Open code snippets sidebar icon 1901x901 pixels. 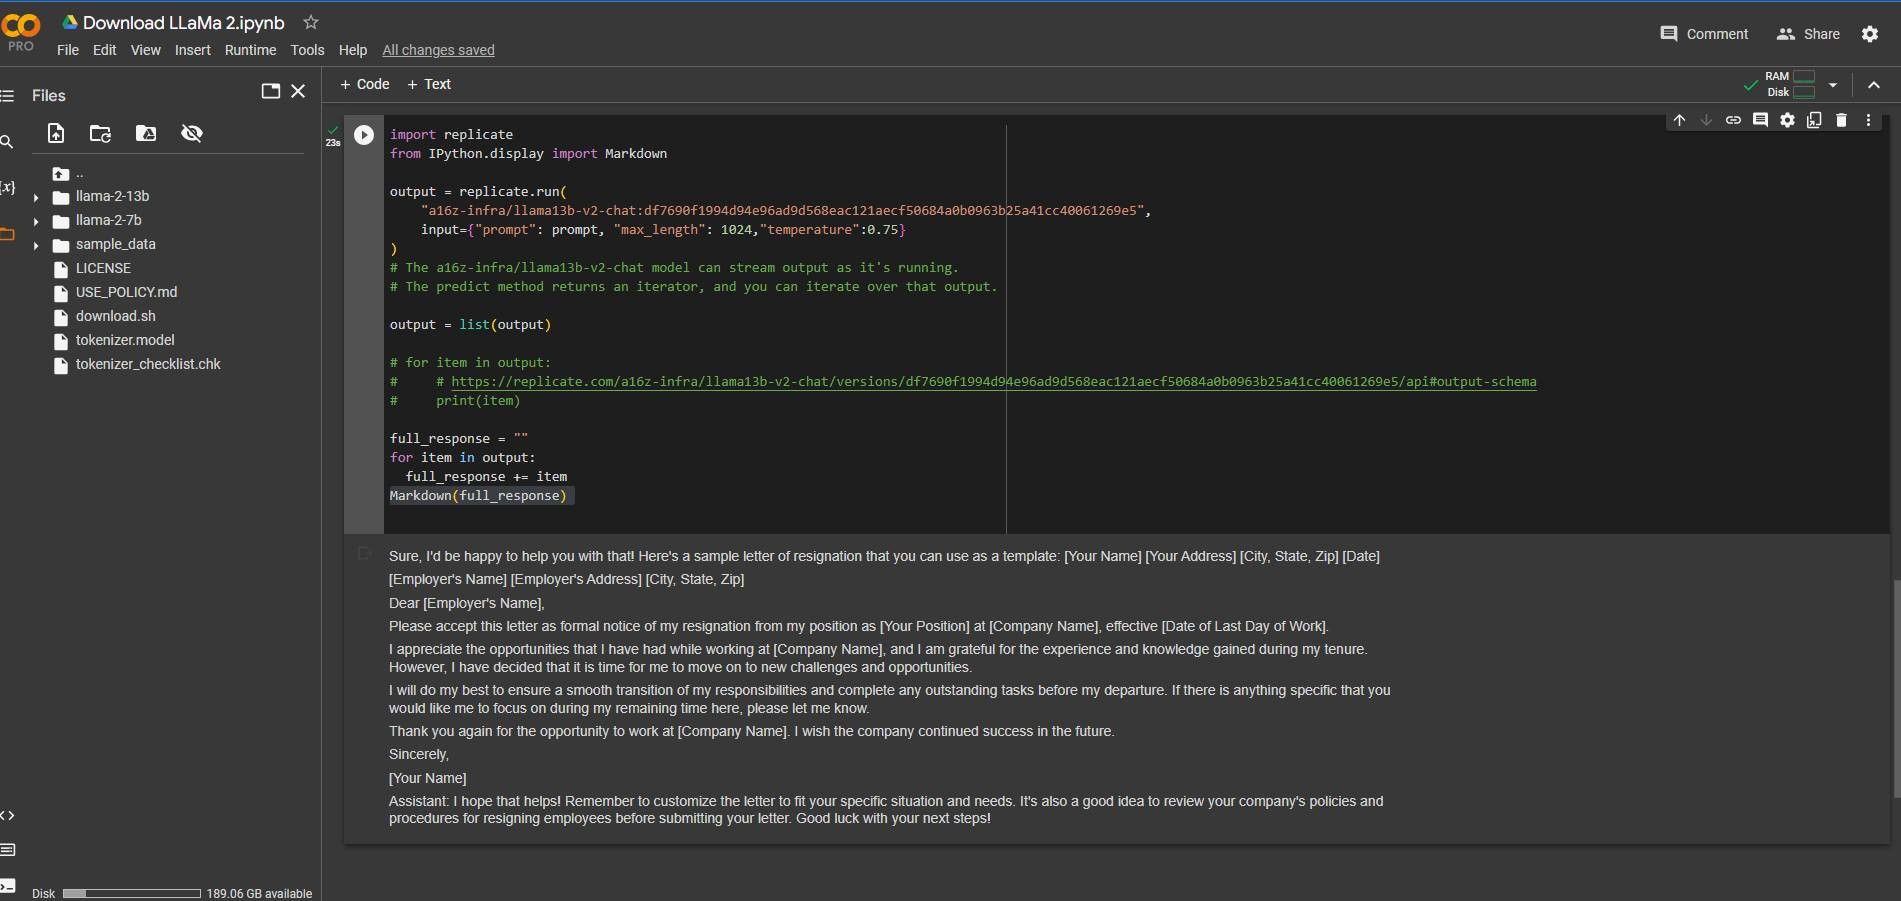coord(7,815)
